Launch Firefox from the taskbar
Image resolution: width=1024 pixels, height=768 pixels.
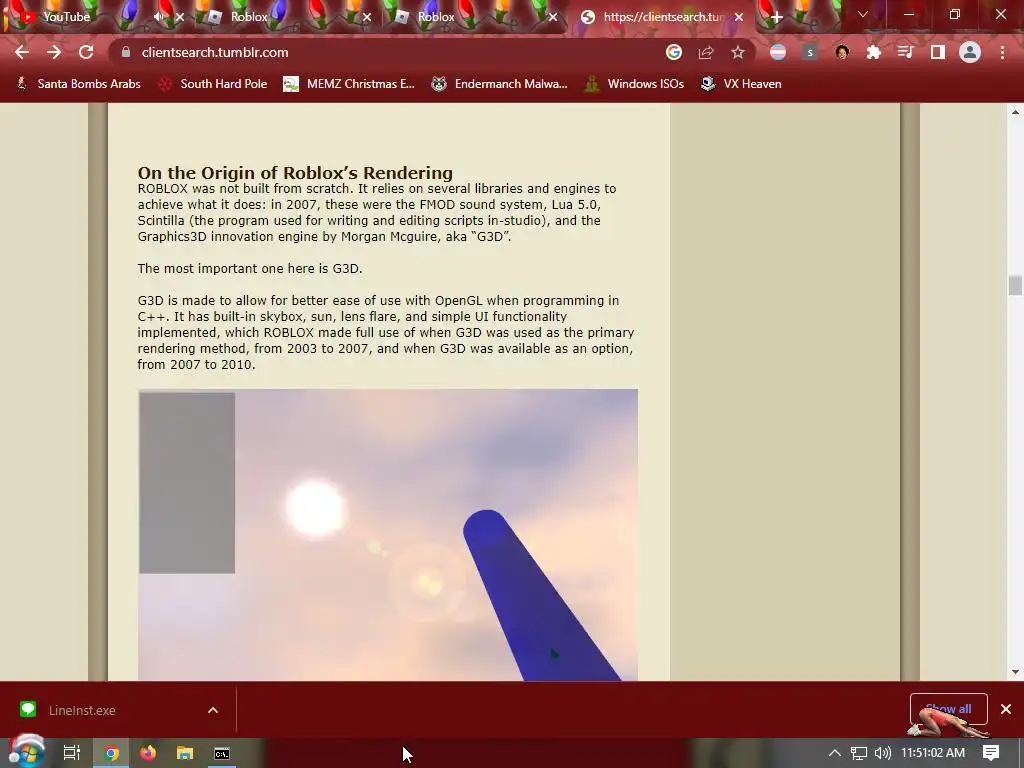148,753
